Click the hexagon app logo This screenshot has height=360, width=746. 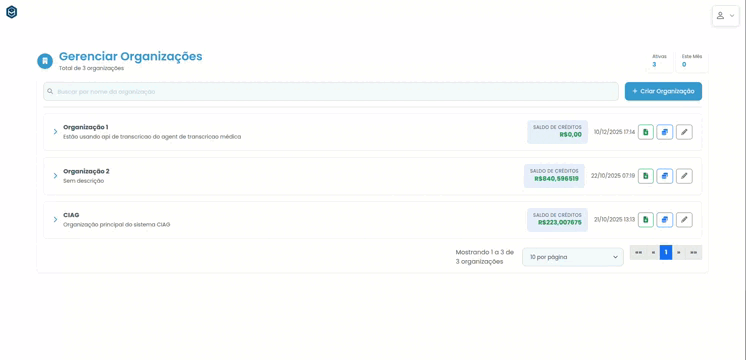(11, 12)
